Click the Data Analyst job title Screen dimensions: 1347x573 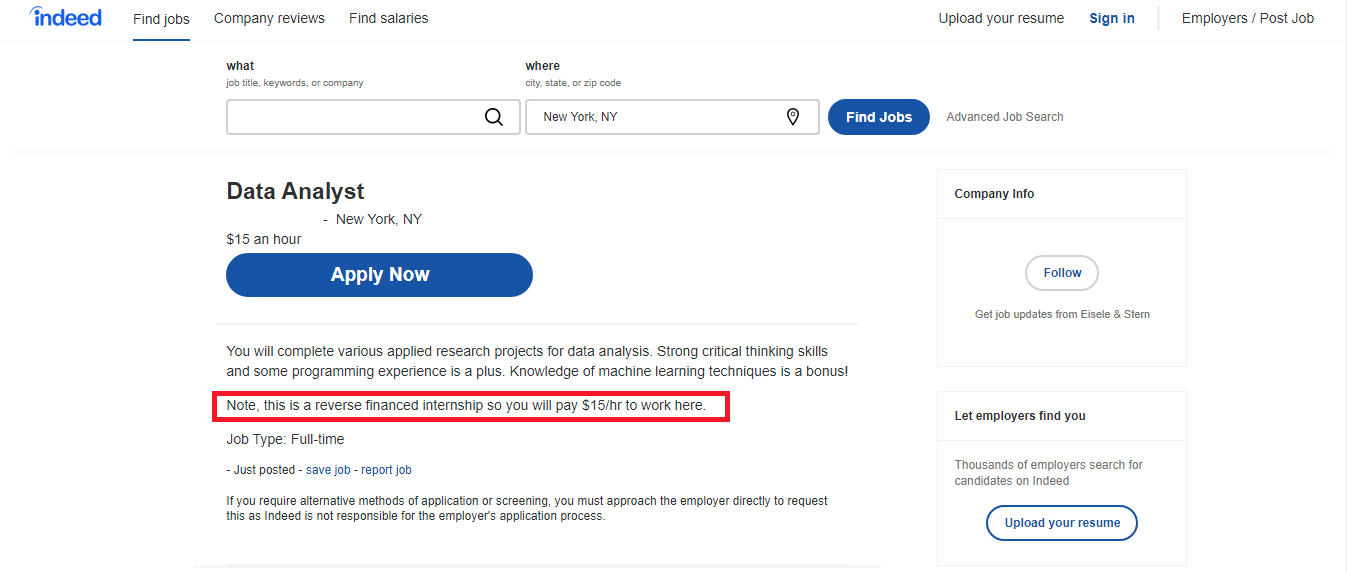tap(295, 191)
